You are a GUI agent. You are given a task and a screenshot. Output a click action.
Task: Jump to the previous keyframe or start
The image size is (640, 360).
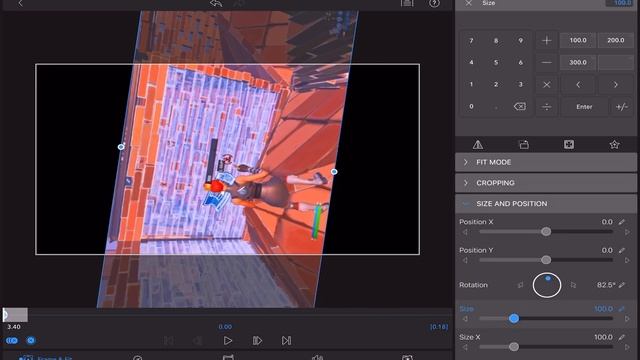[169, 340]
